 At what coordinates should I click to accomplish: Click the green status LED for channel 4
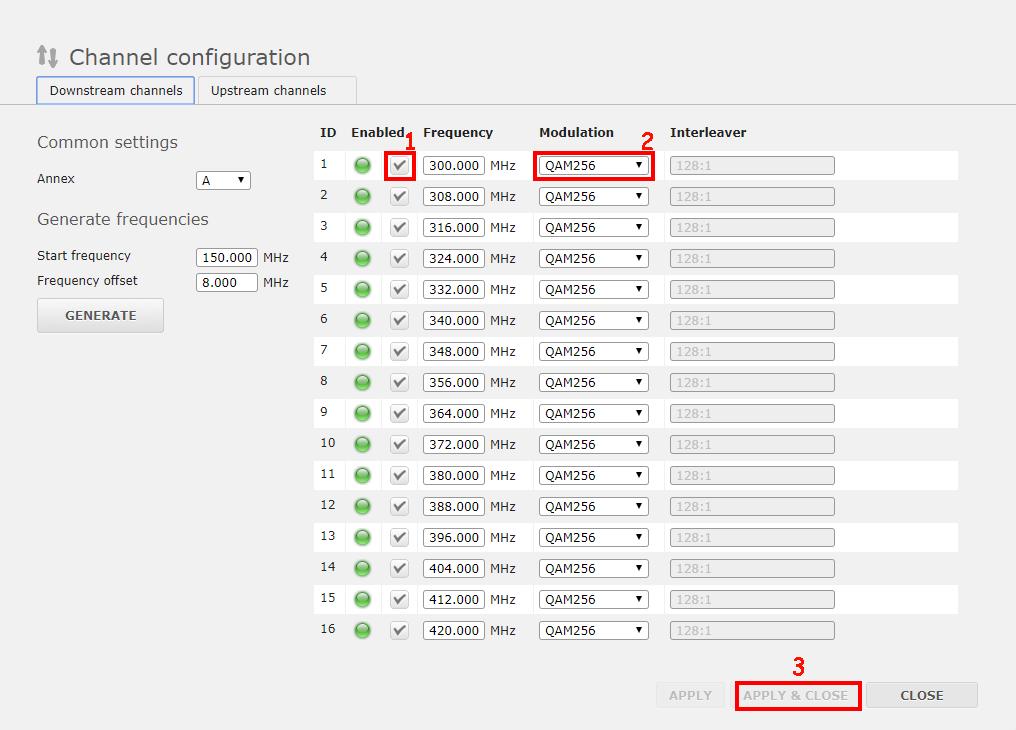pyautogui.click(x=362, y=259)
